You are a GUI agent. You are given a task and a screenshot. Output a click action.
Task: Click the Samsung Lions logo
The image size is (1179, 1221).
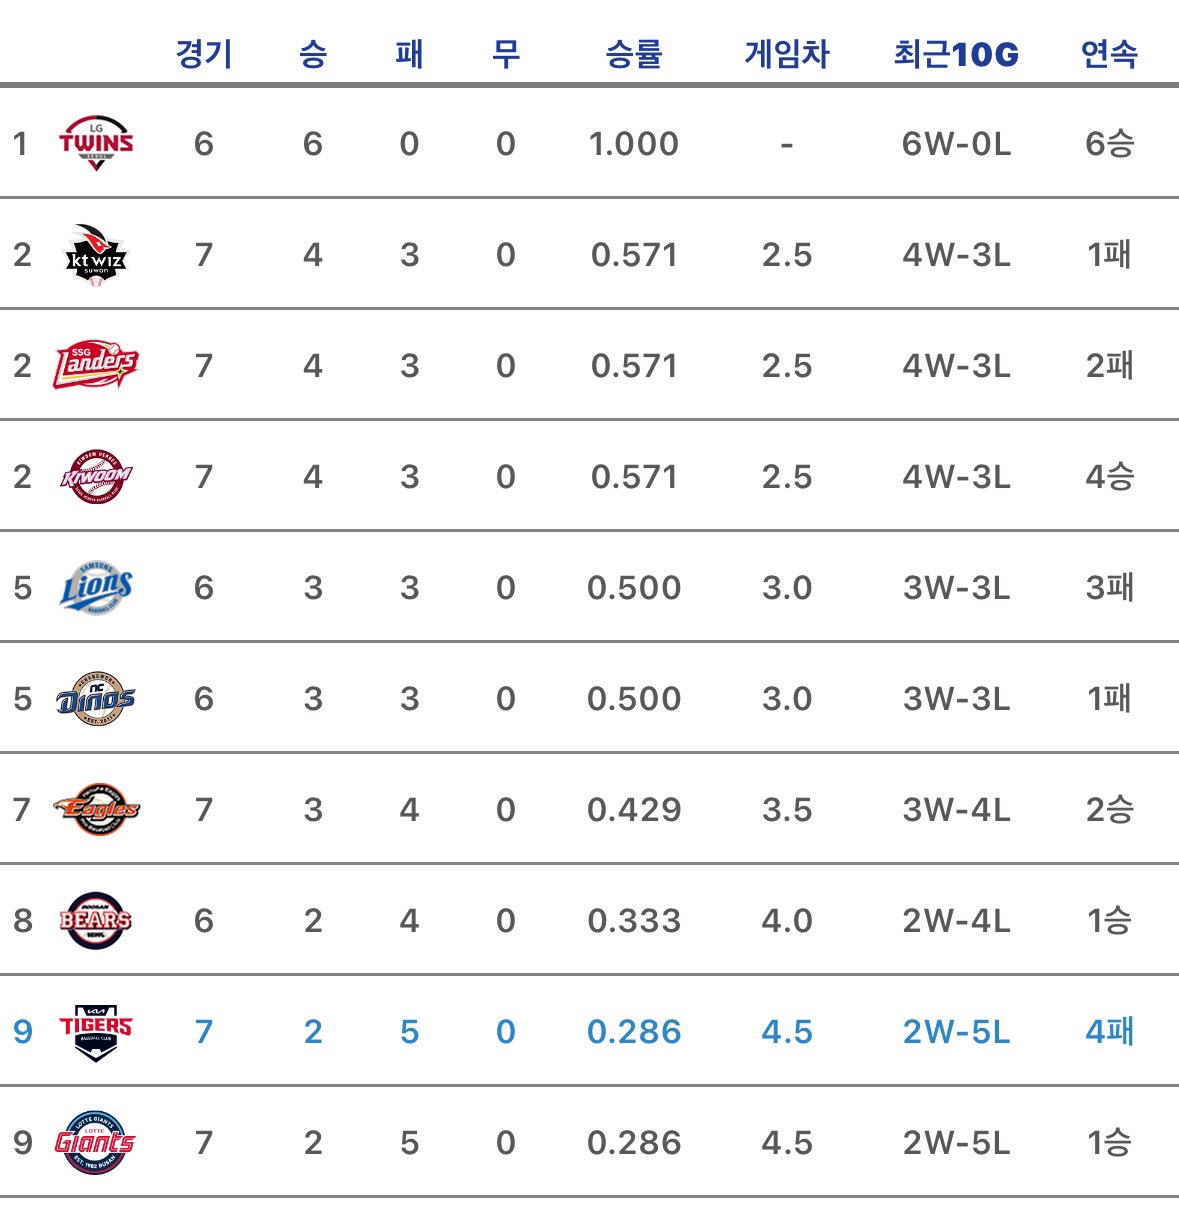click(96, 588)
